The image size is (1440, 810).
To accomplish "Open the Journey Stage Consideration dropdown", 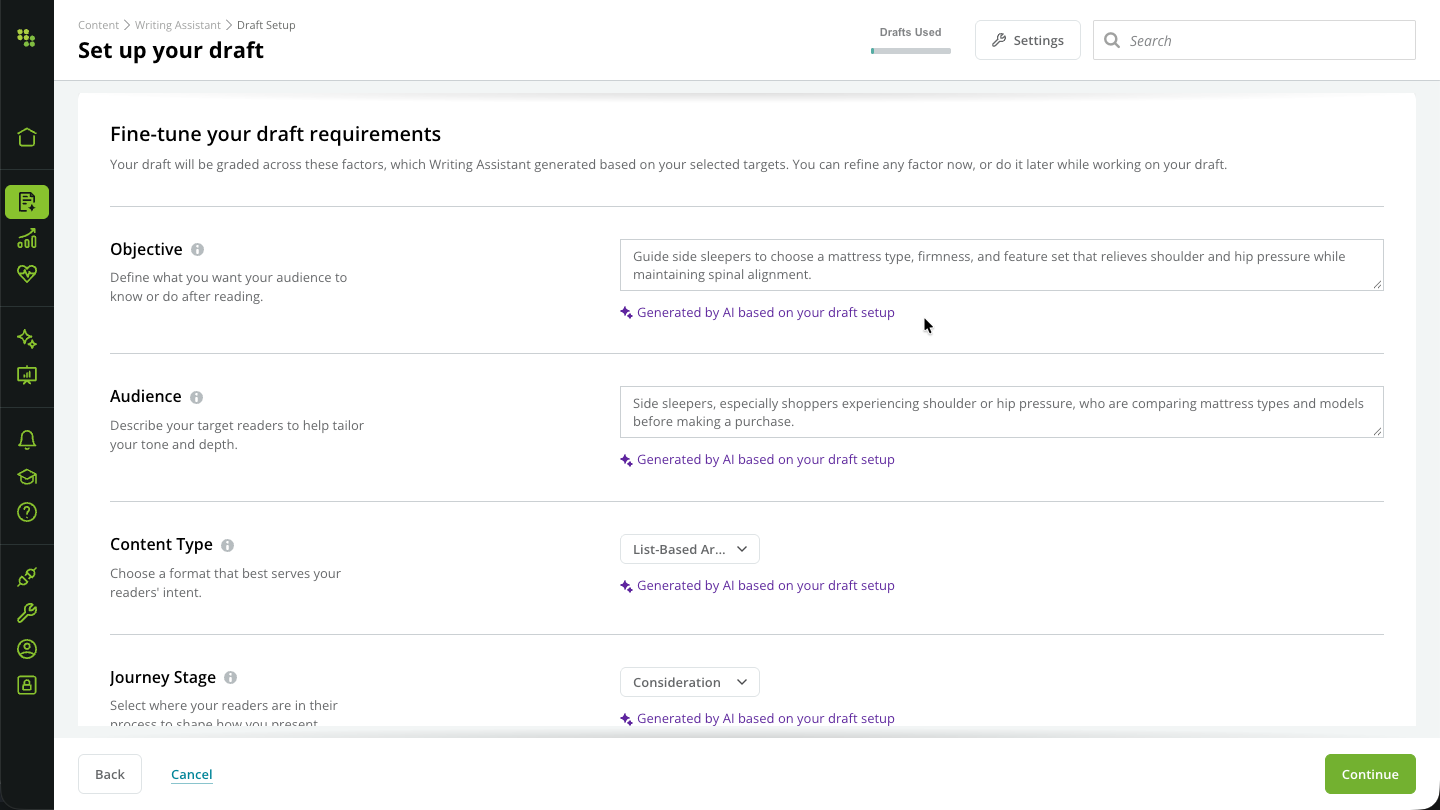I will pos(690,682).
